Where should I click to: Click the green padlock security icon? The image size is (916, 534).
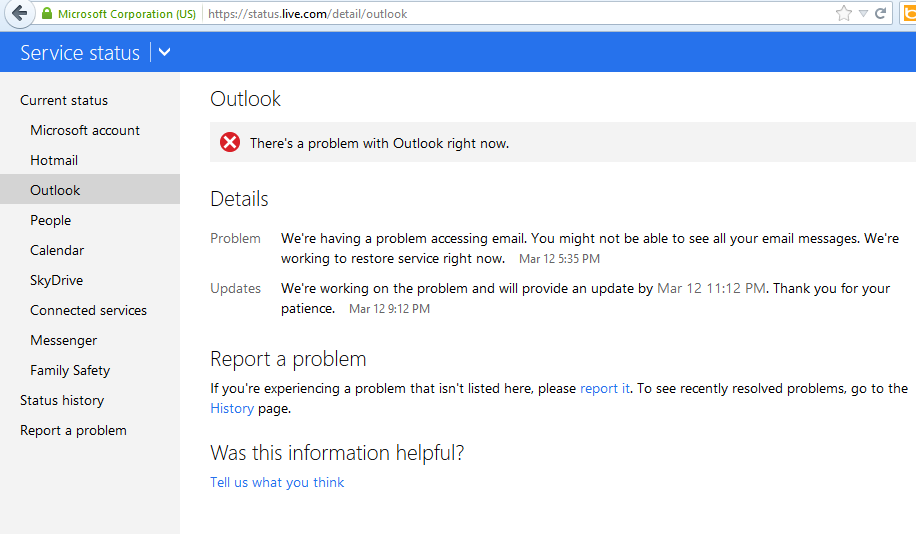47,13
